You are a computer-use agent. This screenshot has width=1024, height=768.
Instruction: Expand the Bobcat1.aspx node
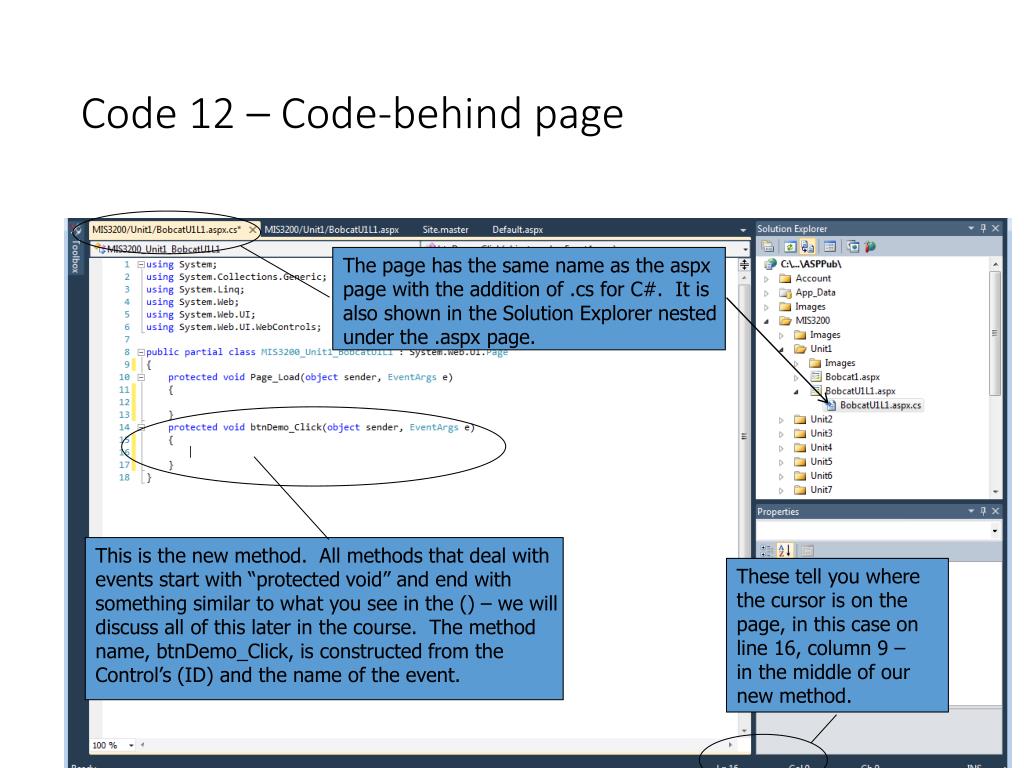(796, 377)
